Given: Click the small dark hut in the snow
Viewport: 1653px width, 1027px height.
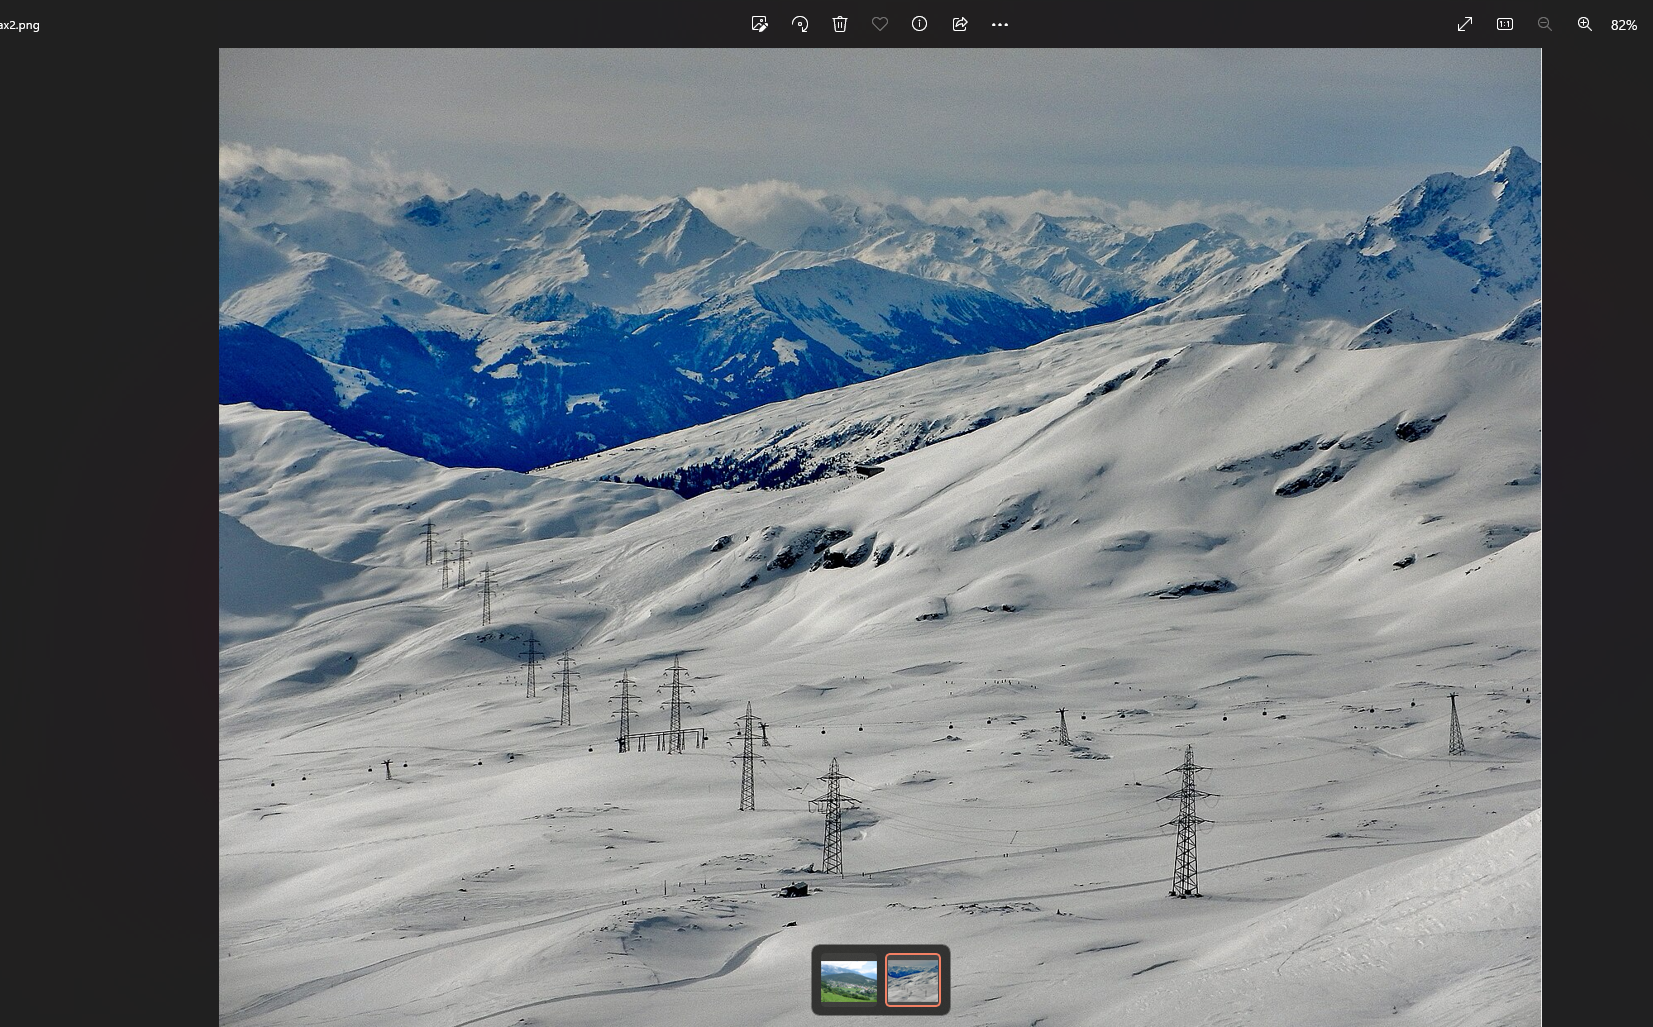Looking at the screenshot, I should [x=795, y=889].
